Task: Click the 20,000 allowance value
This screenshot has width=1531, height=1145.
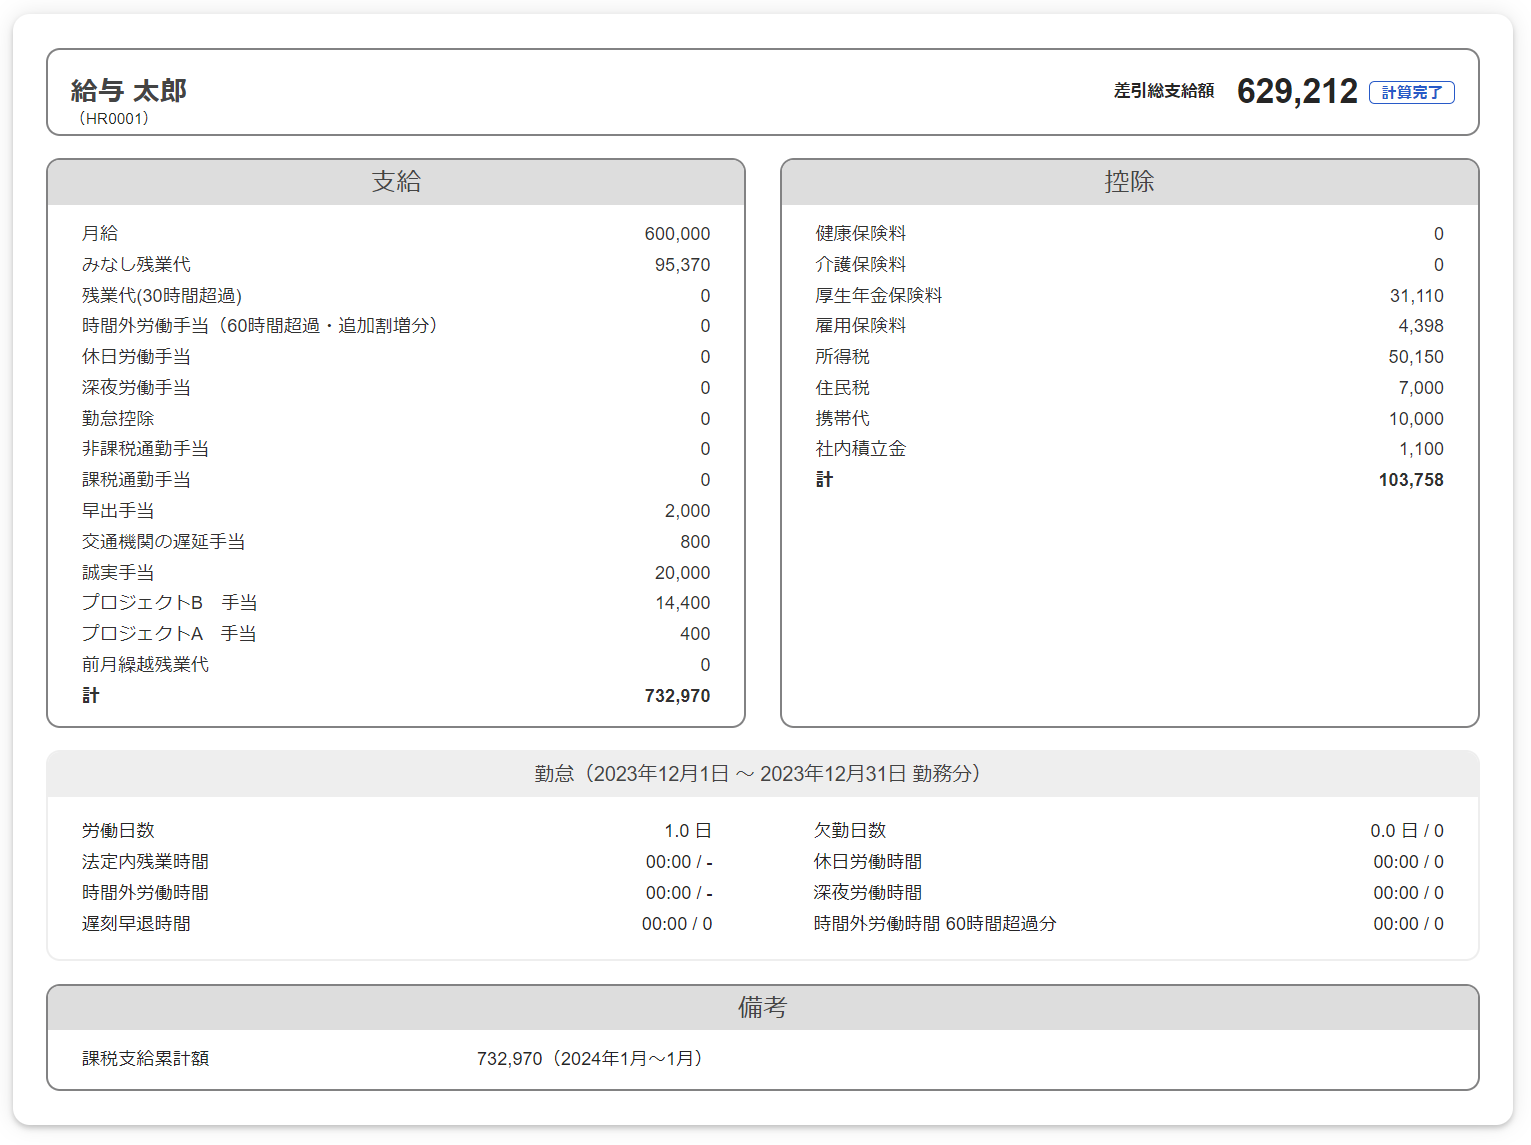Action: pos(682,573)
